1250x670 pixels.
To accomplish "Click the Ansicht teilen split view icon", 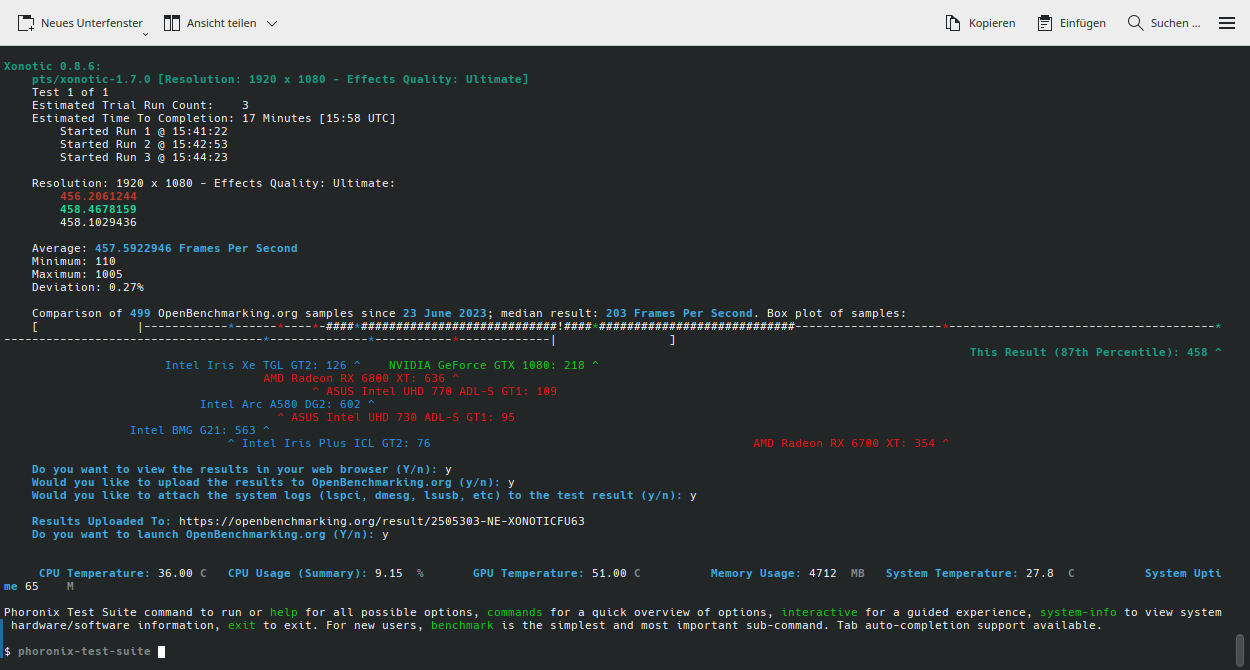I will point(171,22).
